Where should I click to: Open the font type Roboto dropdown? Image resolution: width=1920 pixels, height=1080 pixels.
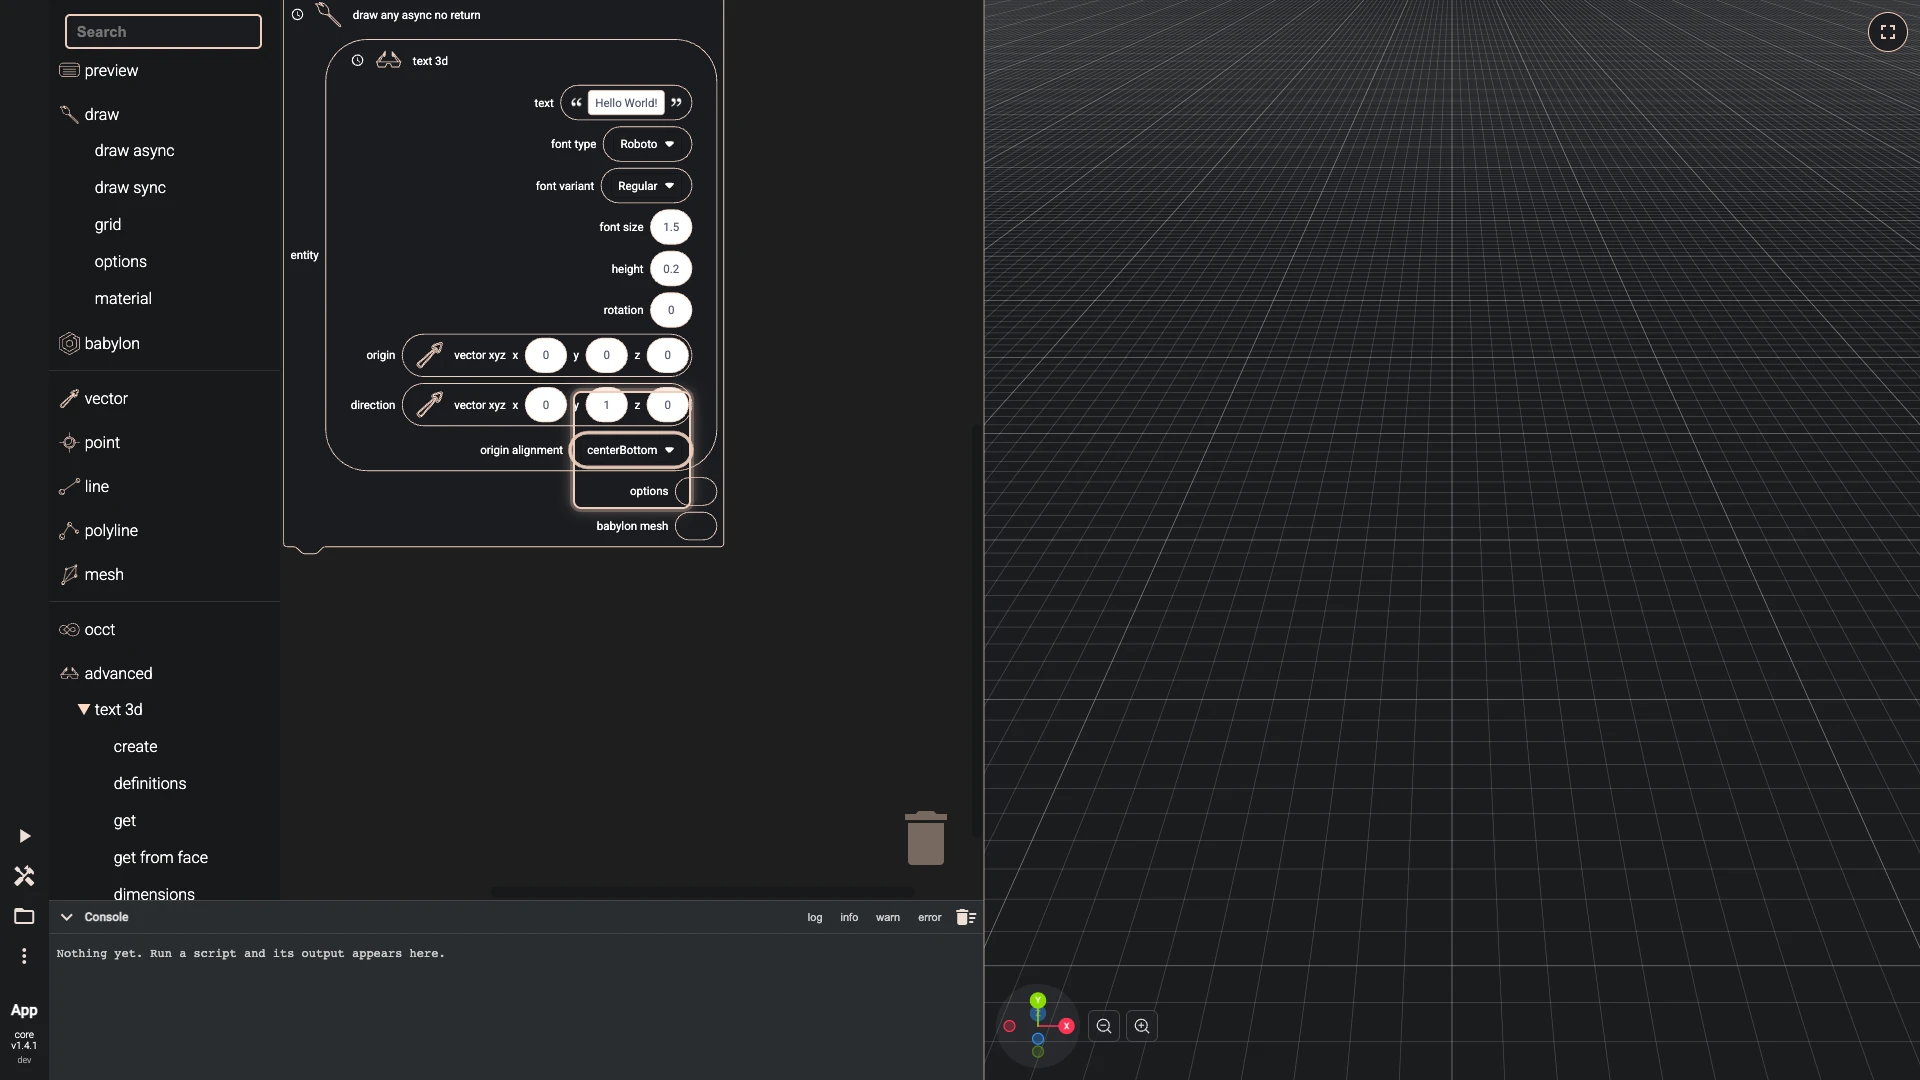(647, 144)
